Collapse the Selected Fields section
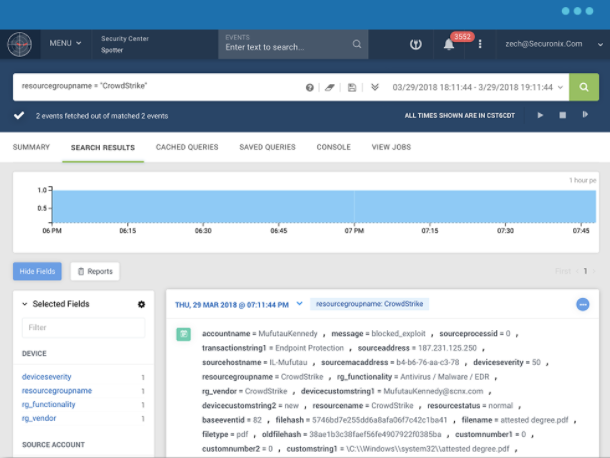 point(25,304)
